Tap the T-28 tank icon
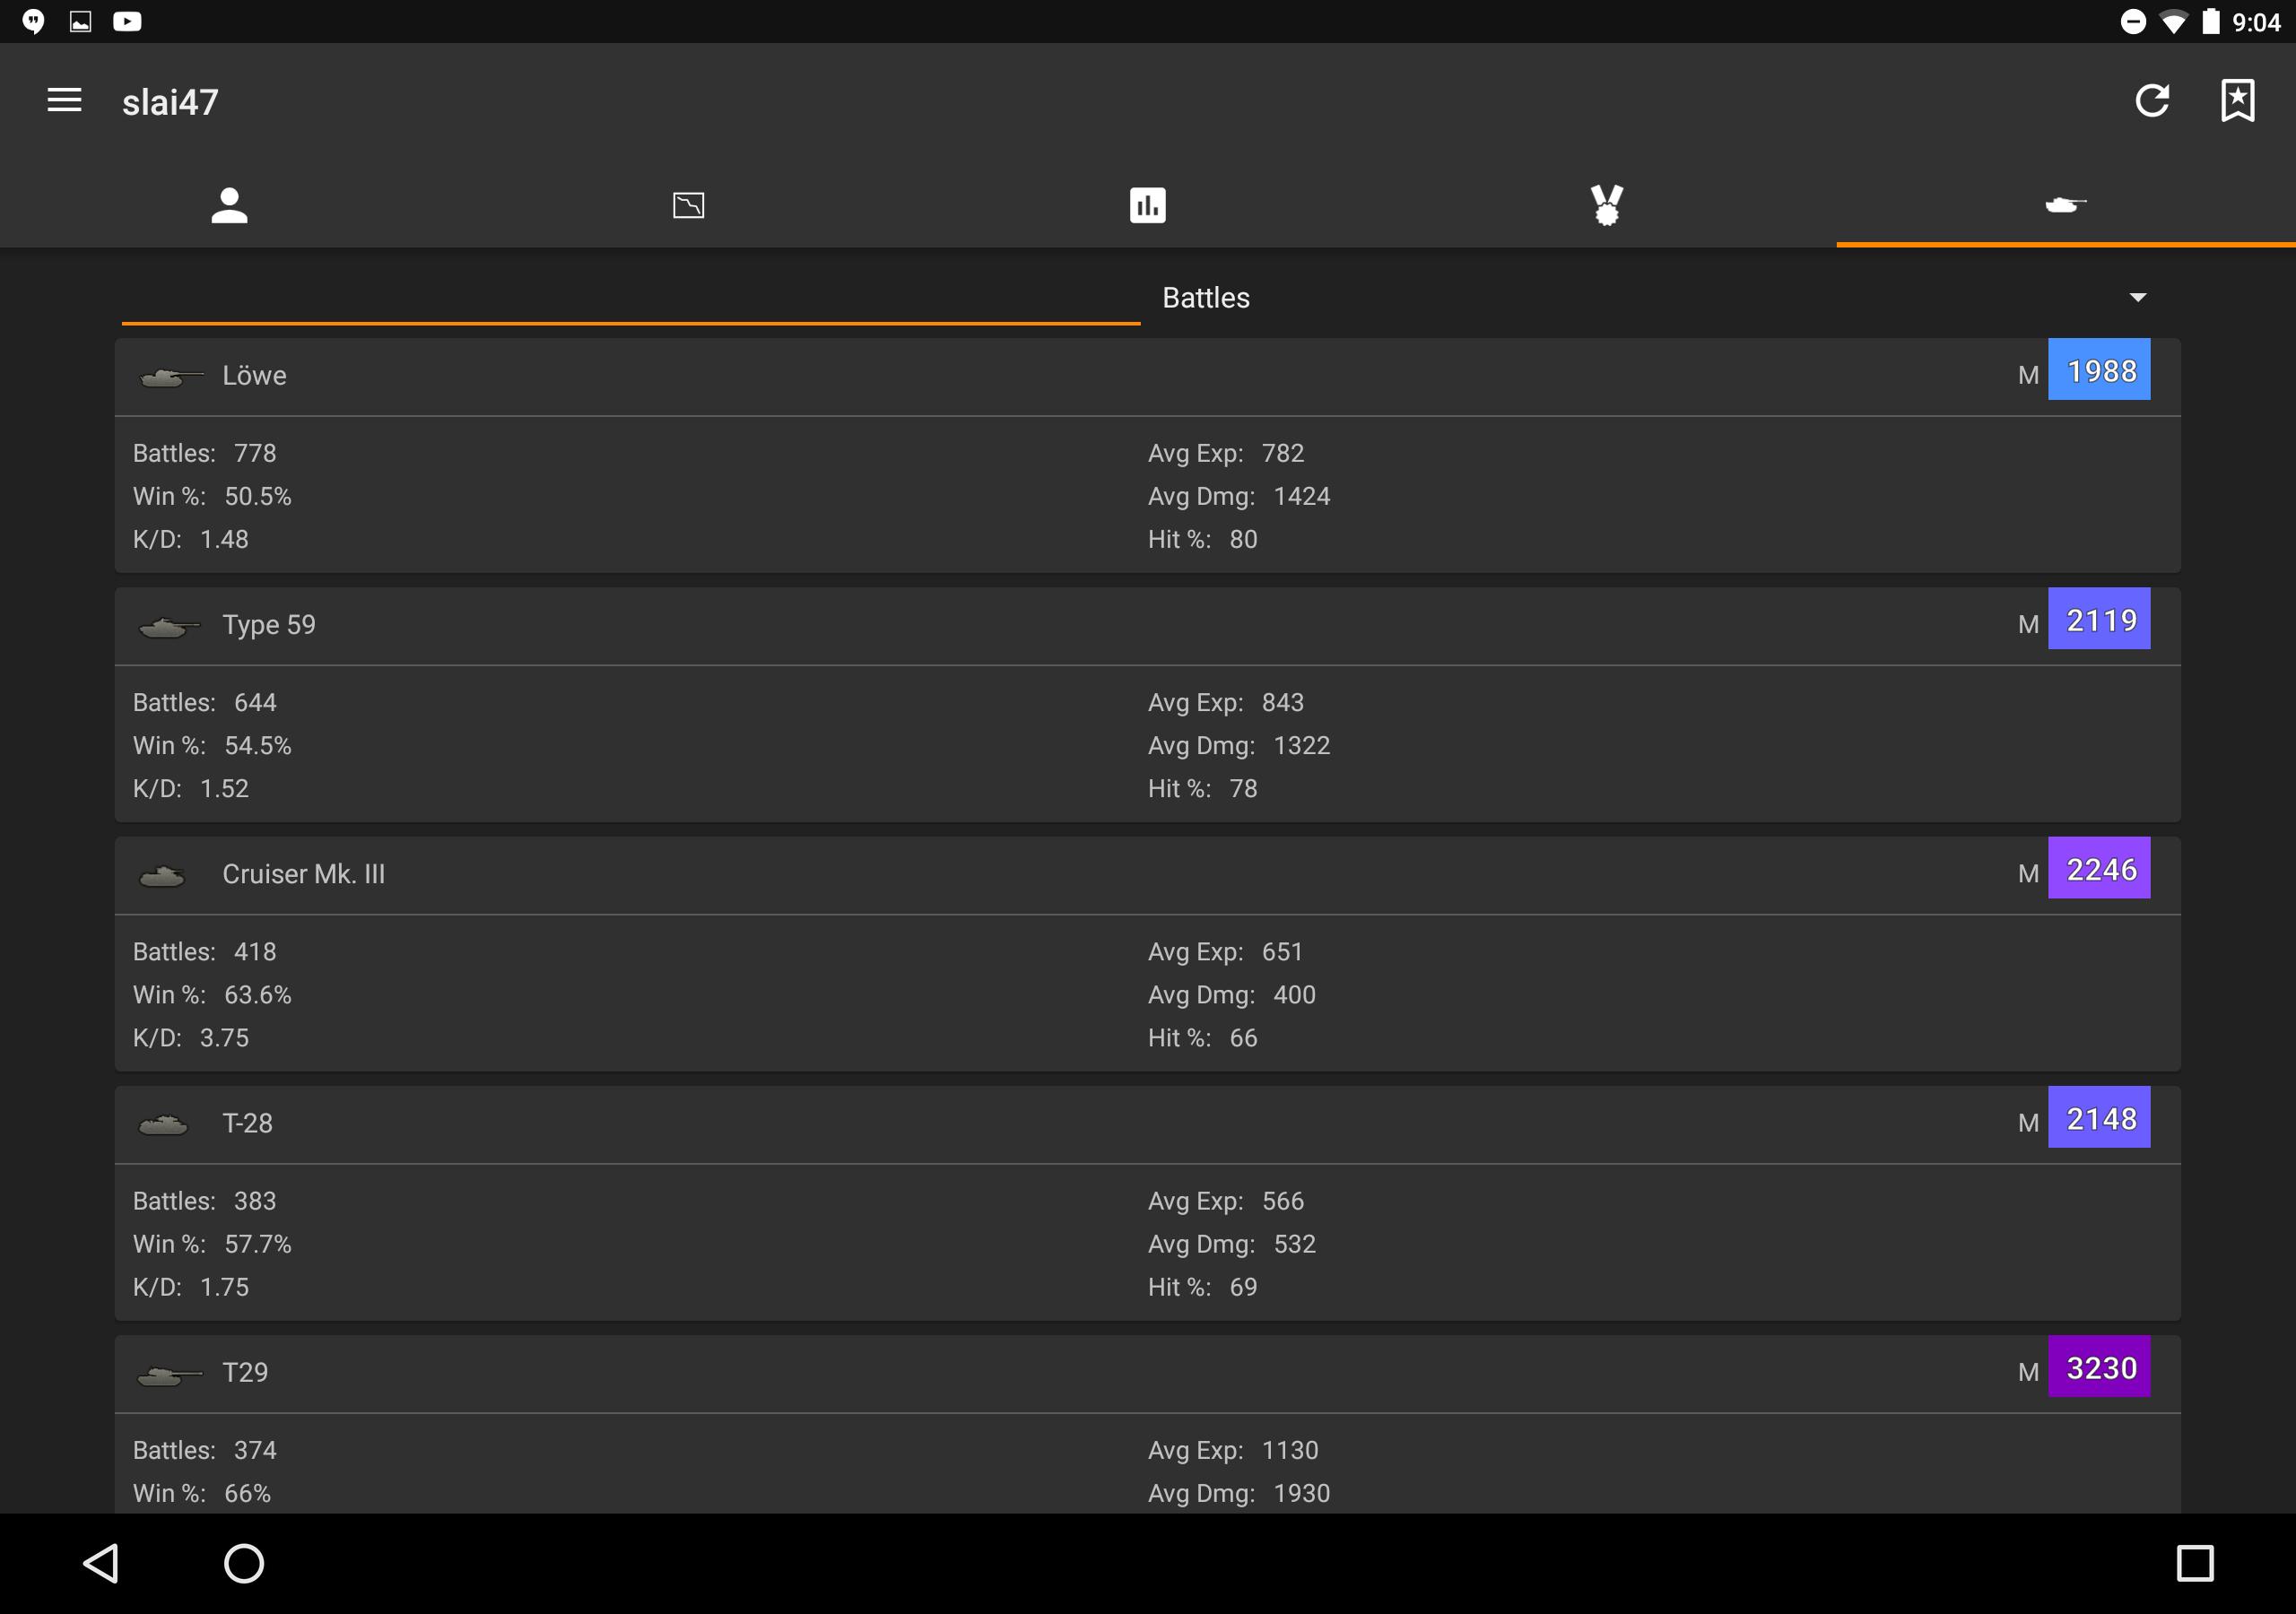The image size is (2296, 1614). tap(163, 1125)
